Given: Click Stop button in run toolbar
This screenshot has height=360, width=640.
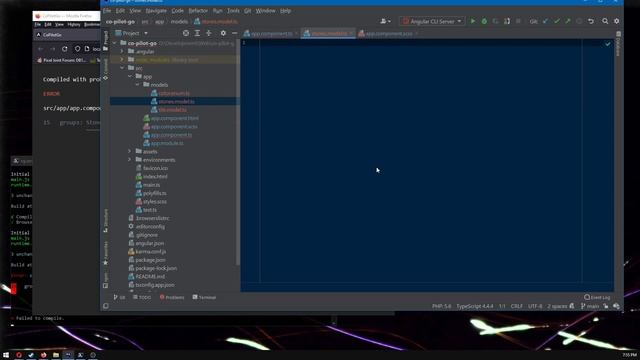Looking at the screenshot, I should 518,21.
